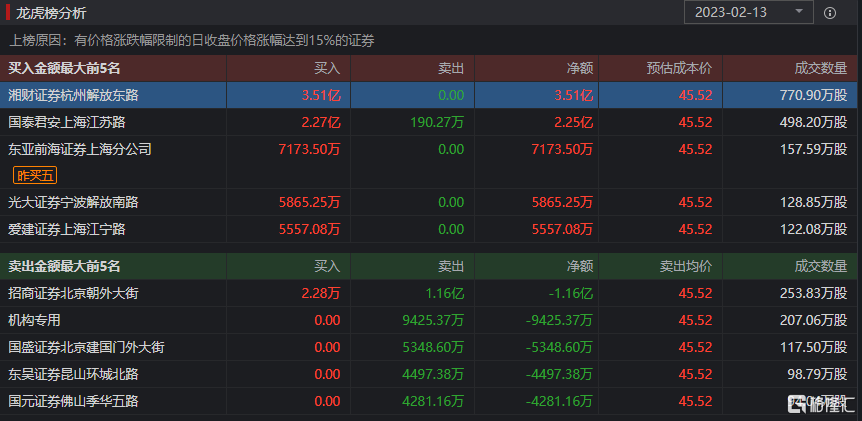Click the 卖出均价 column header
Viewport: 862px width, 421px height.
[686, 267]
